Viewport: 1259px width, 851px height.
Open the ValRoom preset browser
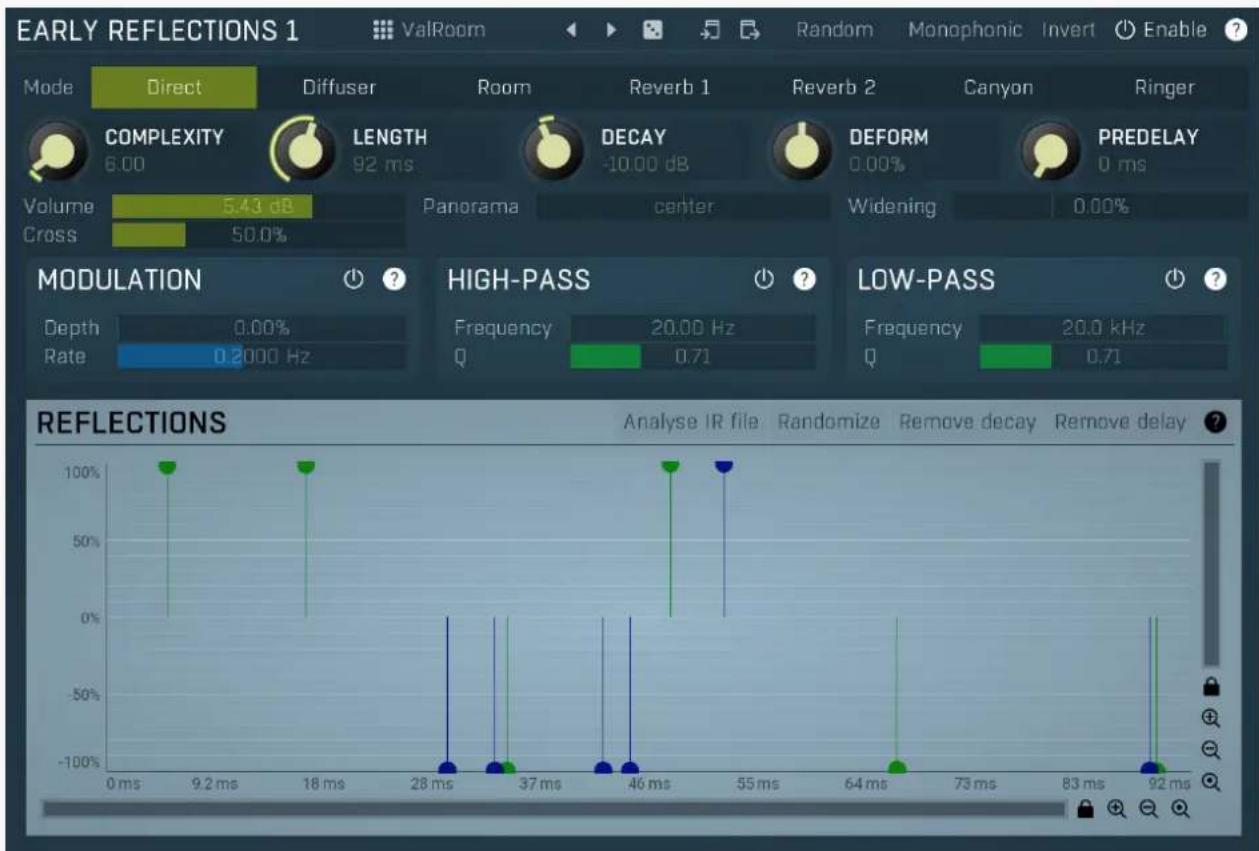(x=428, y=30)
